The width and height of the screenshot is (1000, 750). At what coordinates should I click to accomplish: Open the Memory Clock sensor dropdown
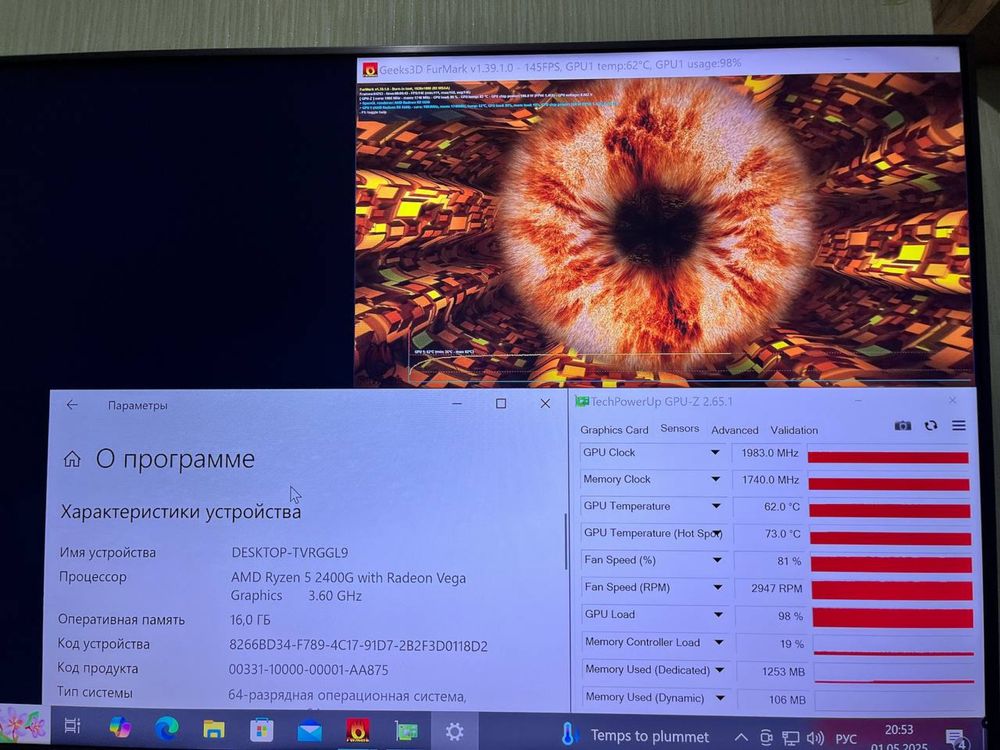[716, 479]
